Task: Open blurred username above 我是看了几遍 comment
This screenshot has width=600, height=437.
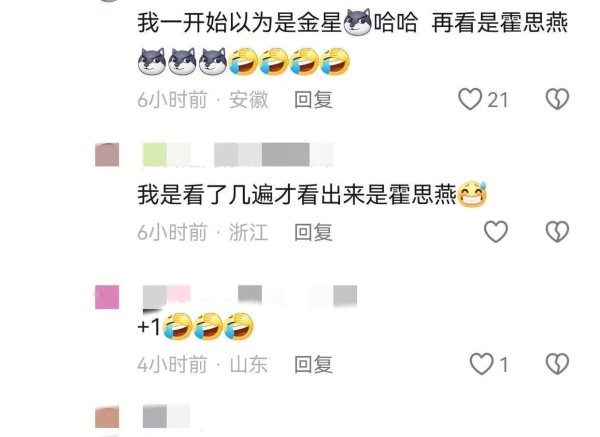Action: pos(238,155)
